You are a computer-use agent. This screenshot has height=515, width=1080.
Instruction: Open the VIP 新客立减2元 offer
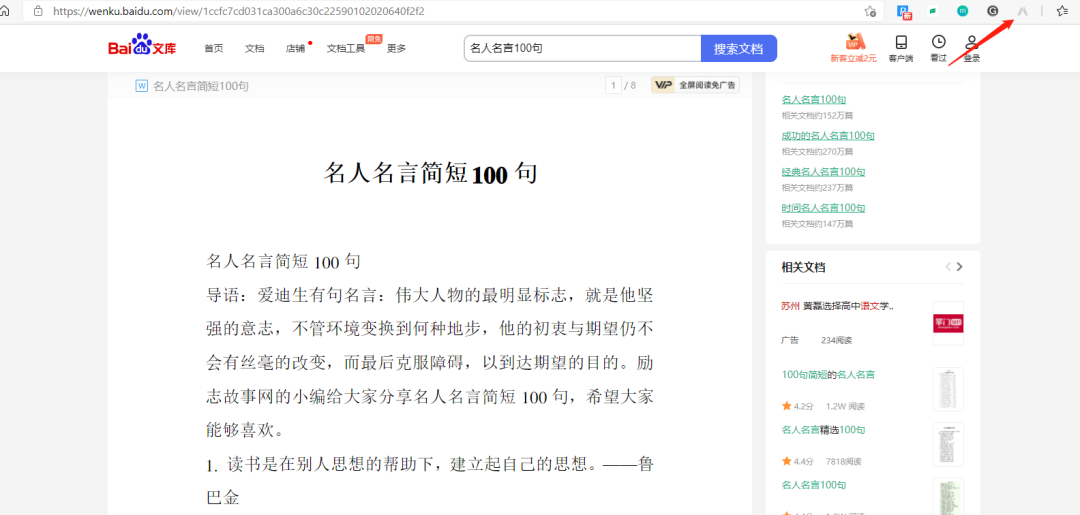pos(854,48)
